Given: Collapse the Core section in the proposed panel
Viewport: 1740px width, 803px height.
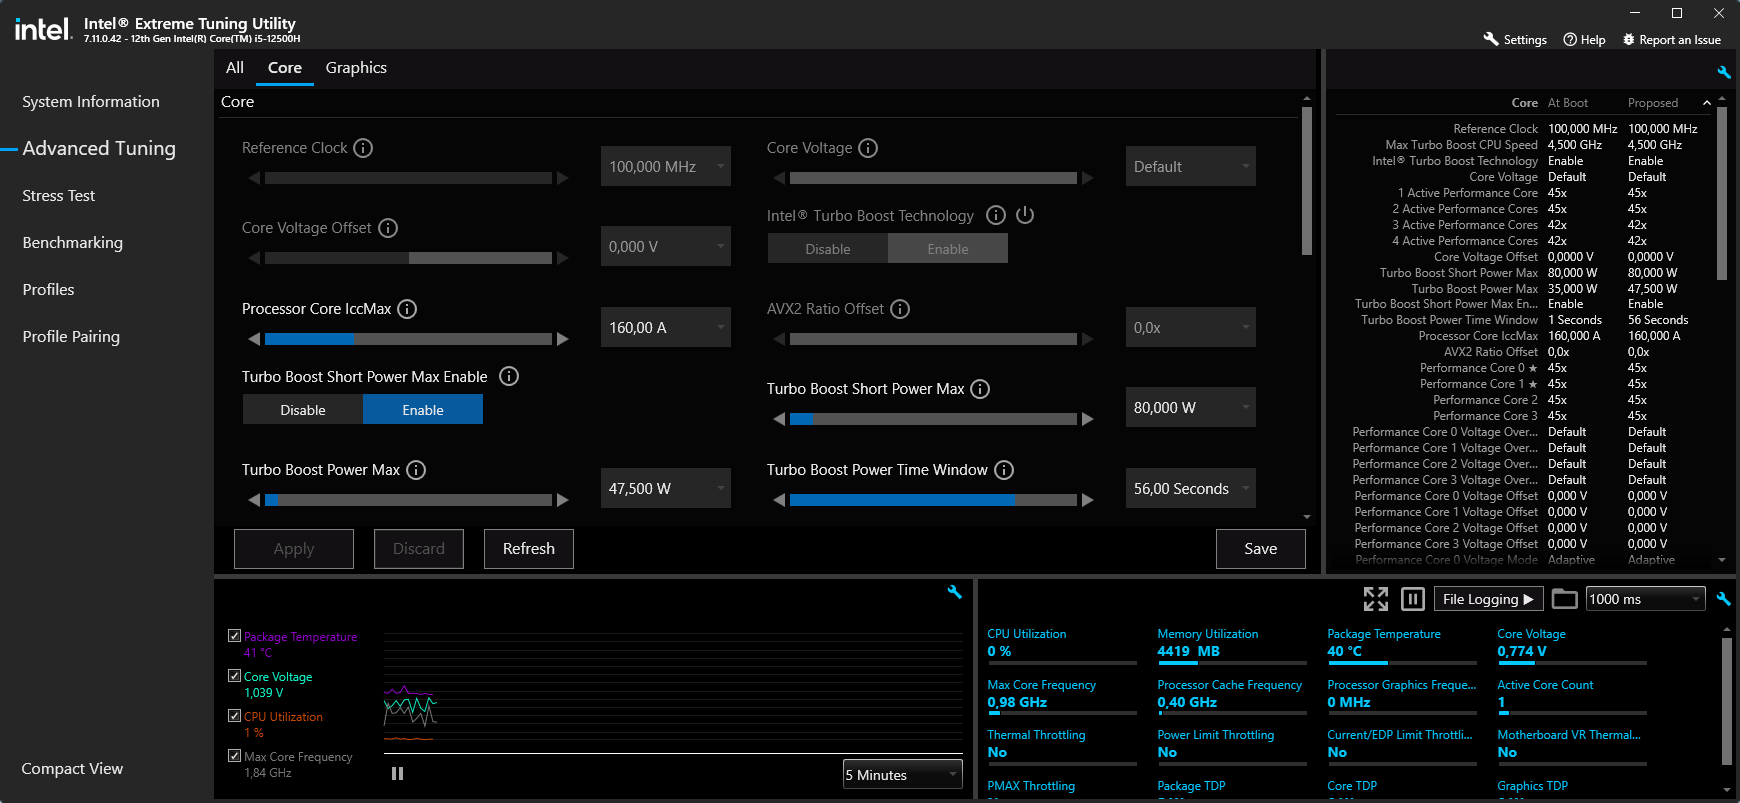Looking at the screenshot, I should coord(1707,103).
